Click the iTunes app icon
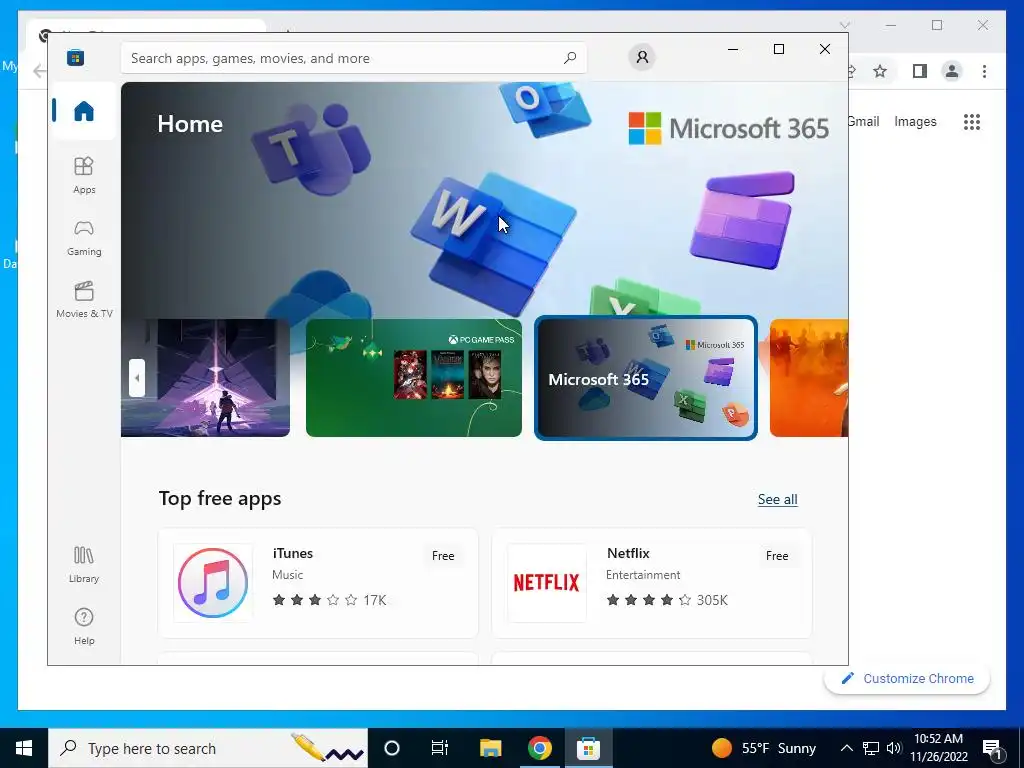This screenshot has width=1024, height=768. [213, 583]
